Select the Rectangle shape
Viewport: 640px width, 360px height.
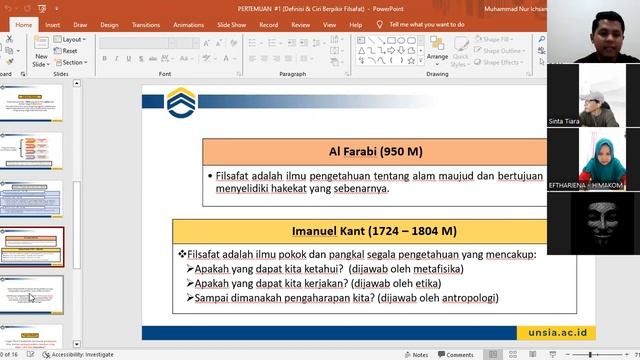(x=391, y=40)
